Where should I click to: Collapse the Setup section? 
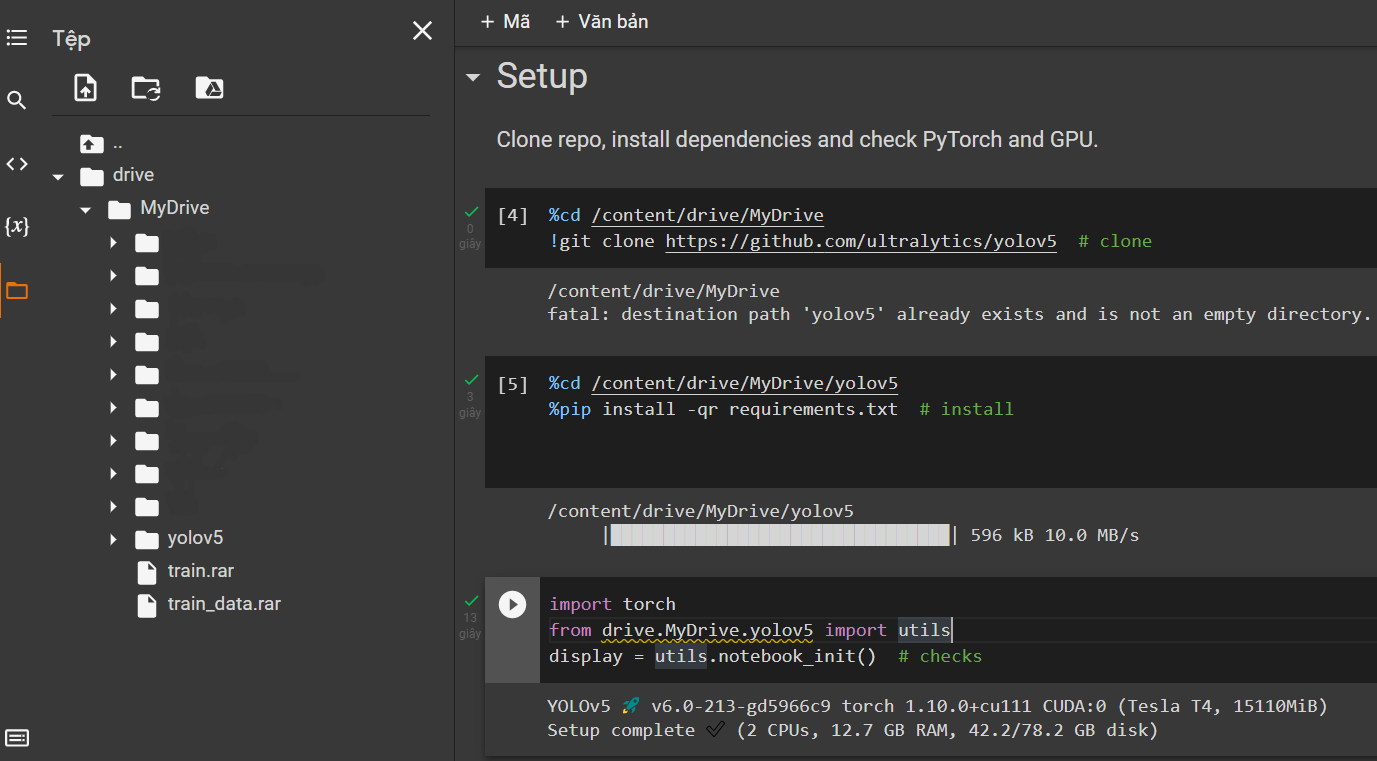click(473, 77)
